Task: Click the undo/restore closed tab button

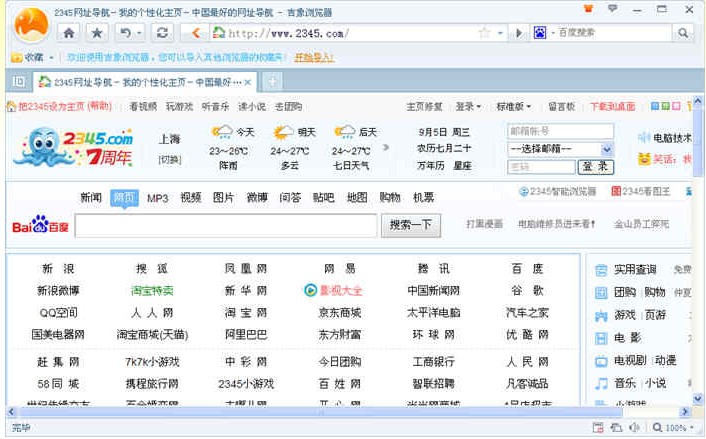Action: (126, 33)
